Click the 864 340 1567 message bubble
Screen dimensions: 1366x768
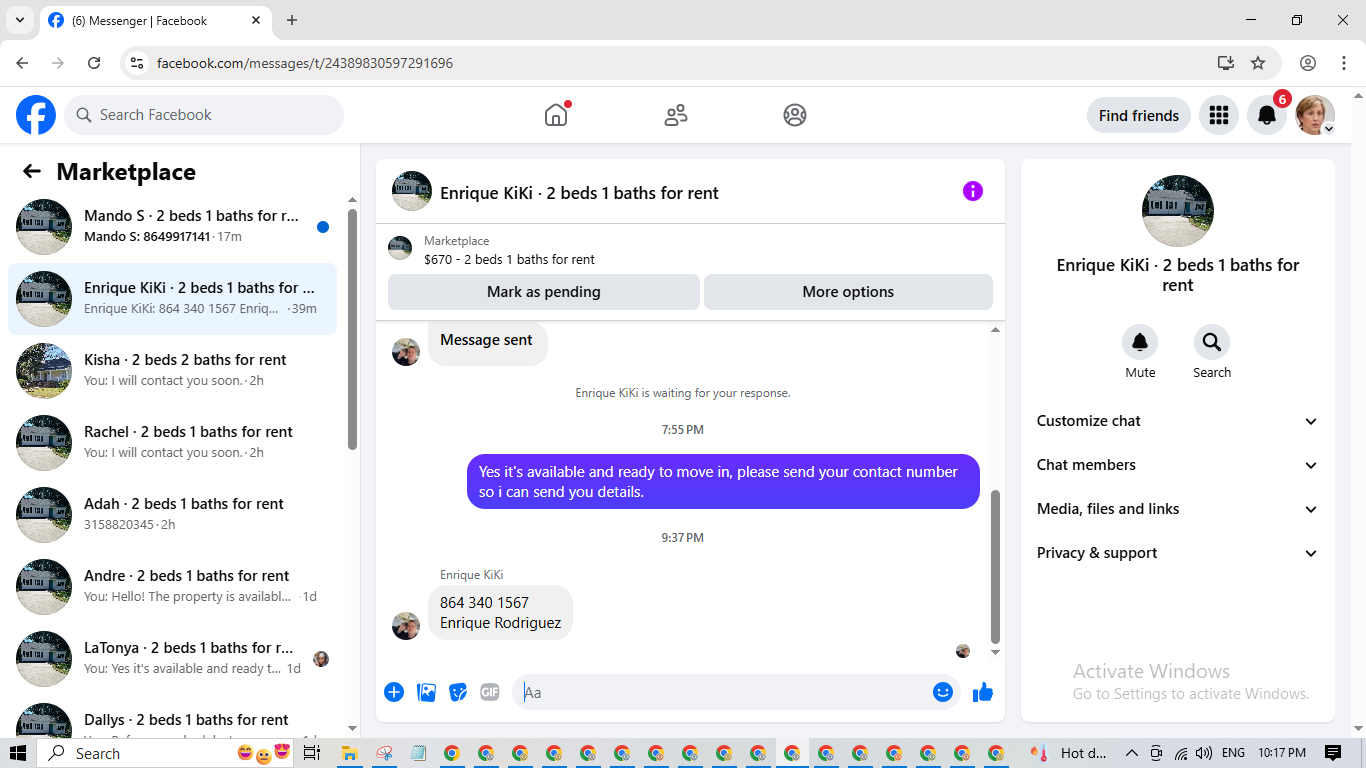(500, 613)
